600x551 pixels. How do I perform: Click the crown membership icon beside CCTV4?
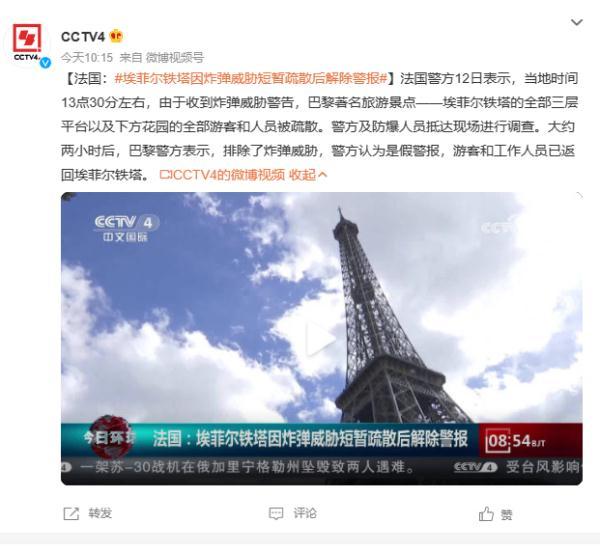click(116, 36)
